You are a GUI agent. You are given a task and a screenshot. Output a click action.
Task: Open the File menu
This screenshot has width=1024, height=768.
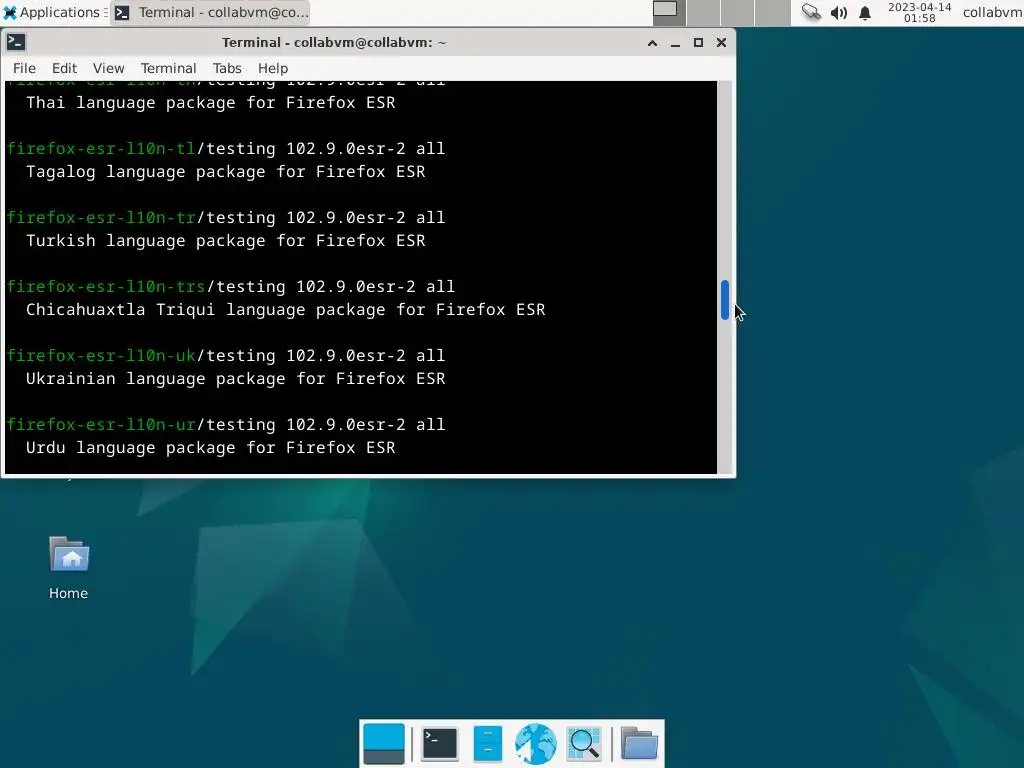coord(24,68)
